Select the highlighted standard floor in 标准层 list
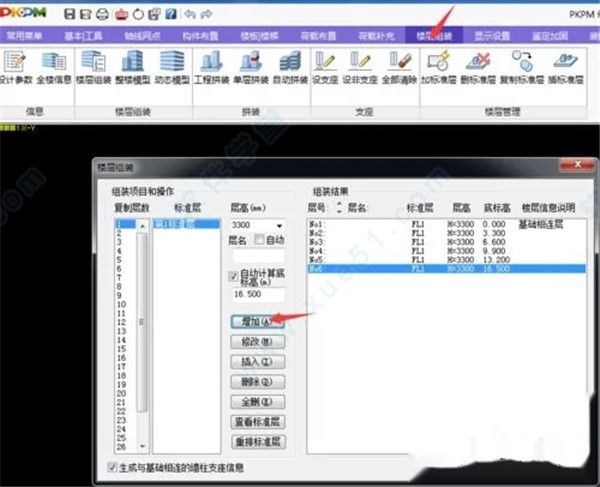The height and width of the screenshot is (487, 600). click(187, 224)
